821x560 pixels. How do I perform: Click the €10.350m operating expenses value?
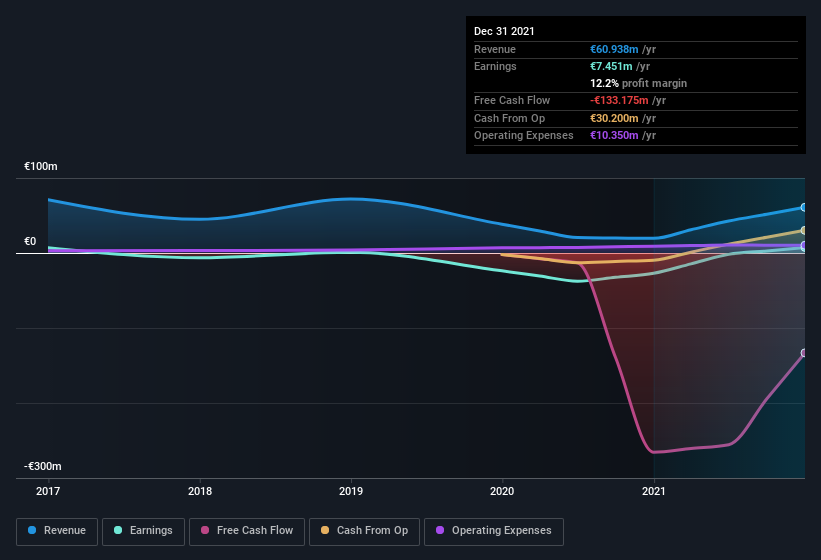(614, 135)
